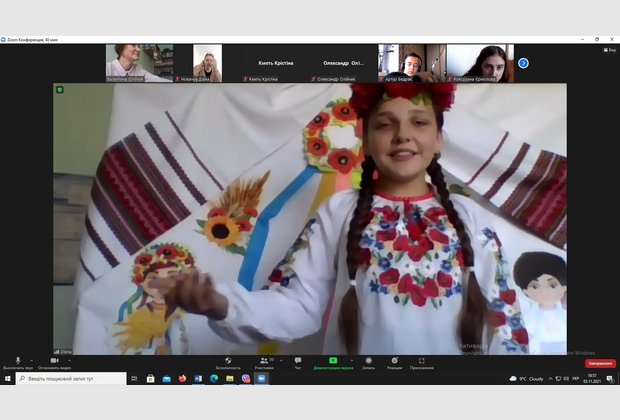The height and width of the screenshot is (420, 620).
Task: Open the Apps (Приложения) icon
Action: (x=421, y=360)
